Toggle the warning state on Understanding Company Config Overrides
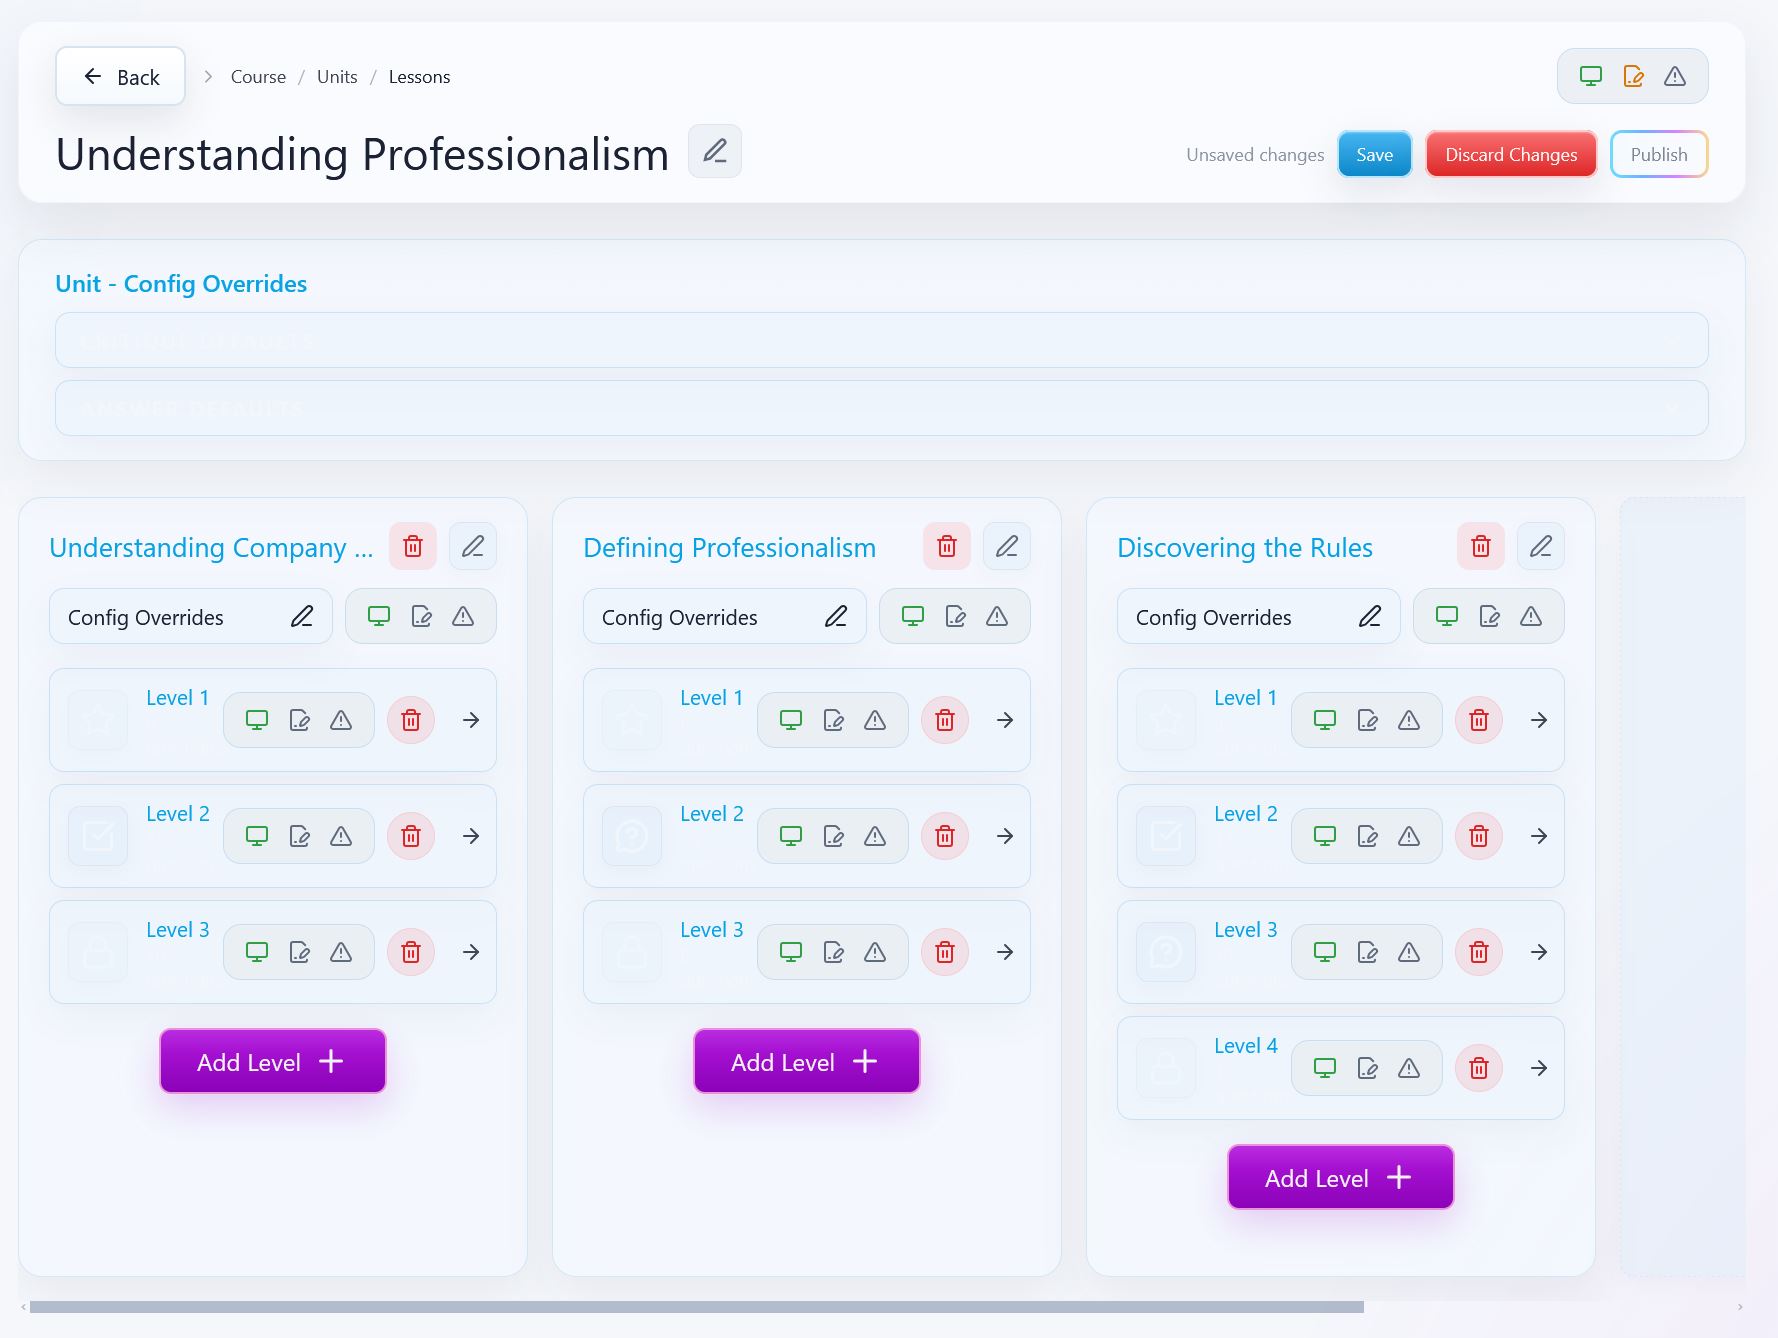The image size is (1778, 1338). pyautogui.click(x=462, y=616)
